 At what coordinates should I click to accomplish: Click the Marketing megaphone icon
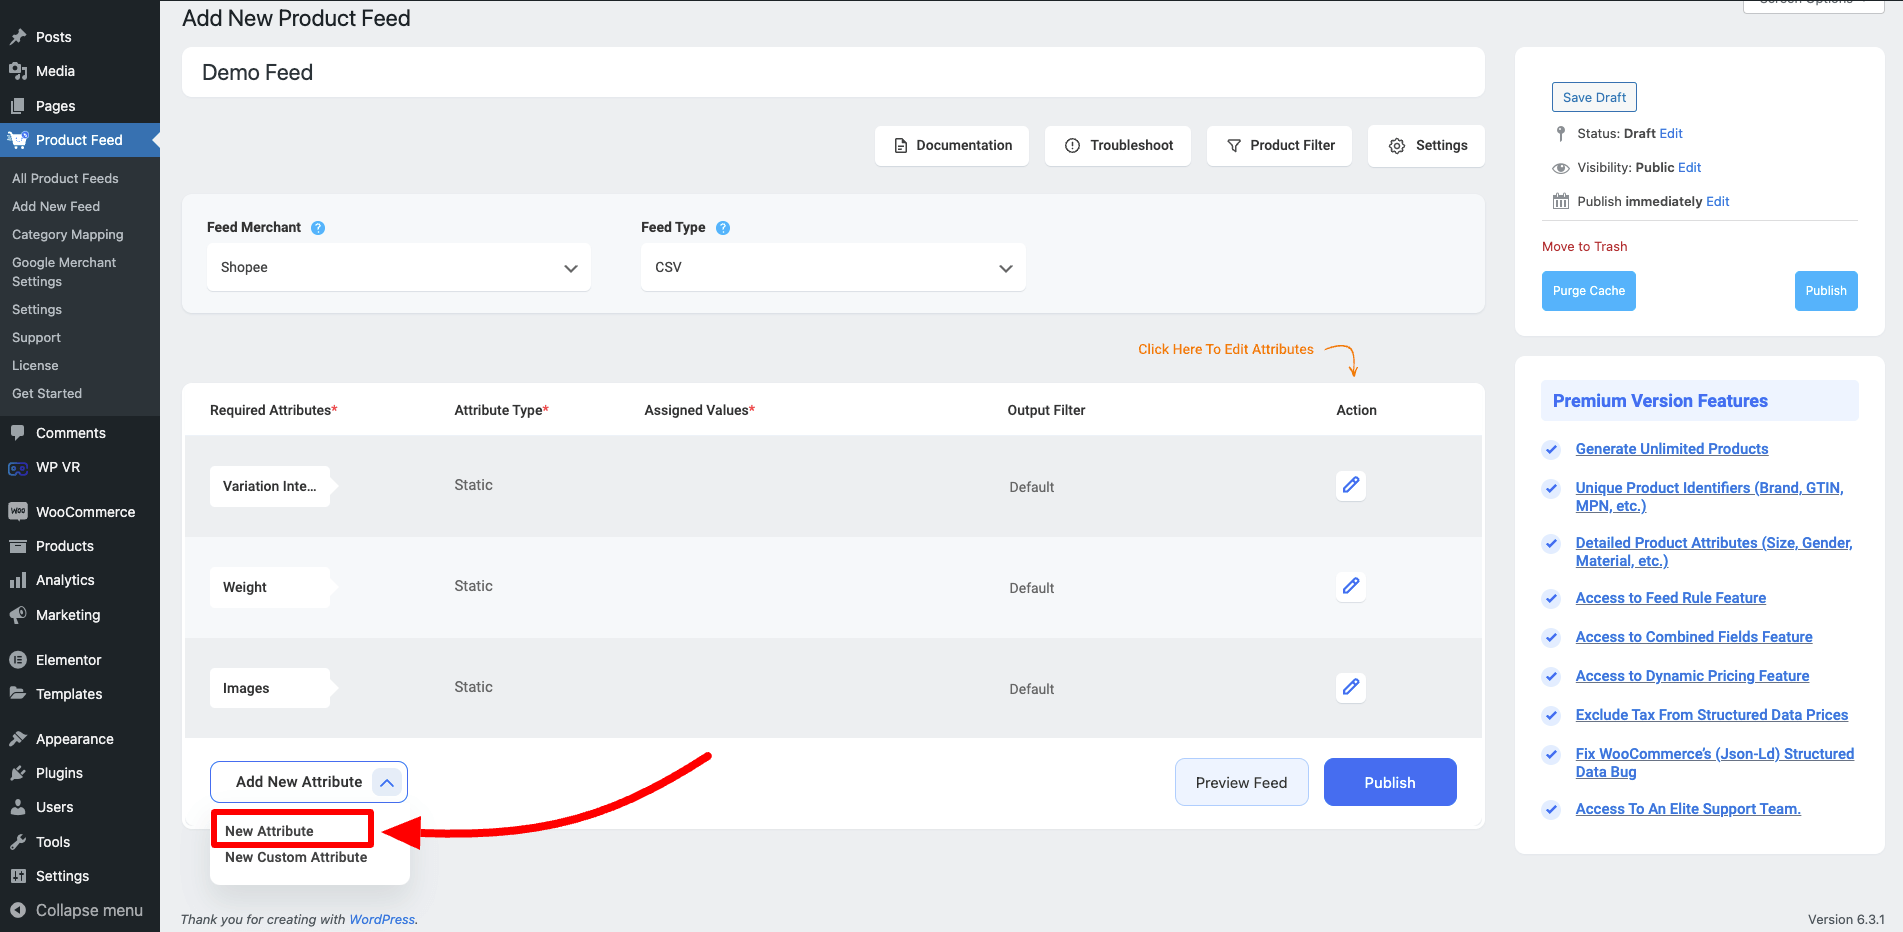(x=18, y=615)
